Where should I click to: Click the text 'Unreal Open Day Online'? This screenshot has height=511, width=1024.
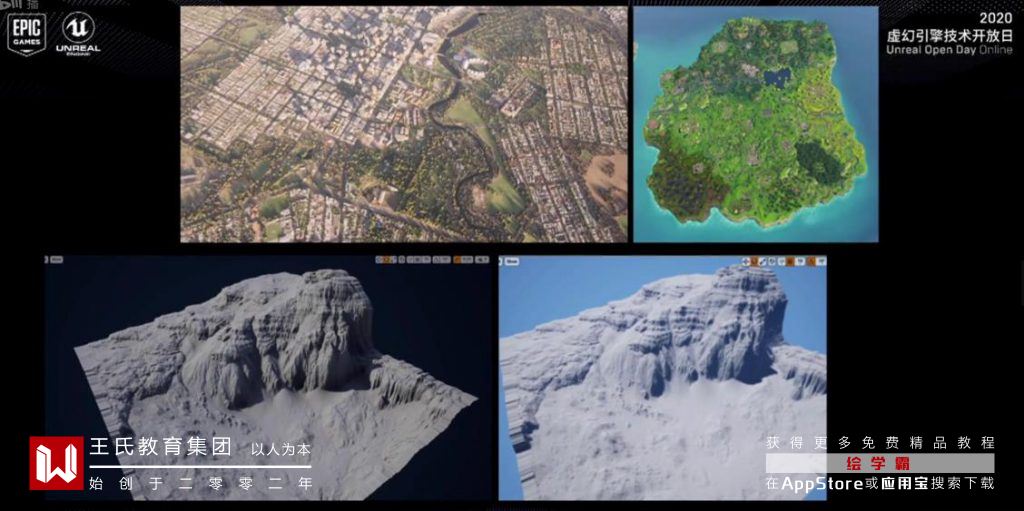point(950,50)
